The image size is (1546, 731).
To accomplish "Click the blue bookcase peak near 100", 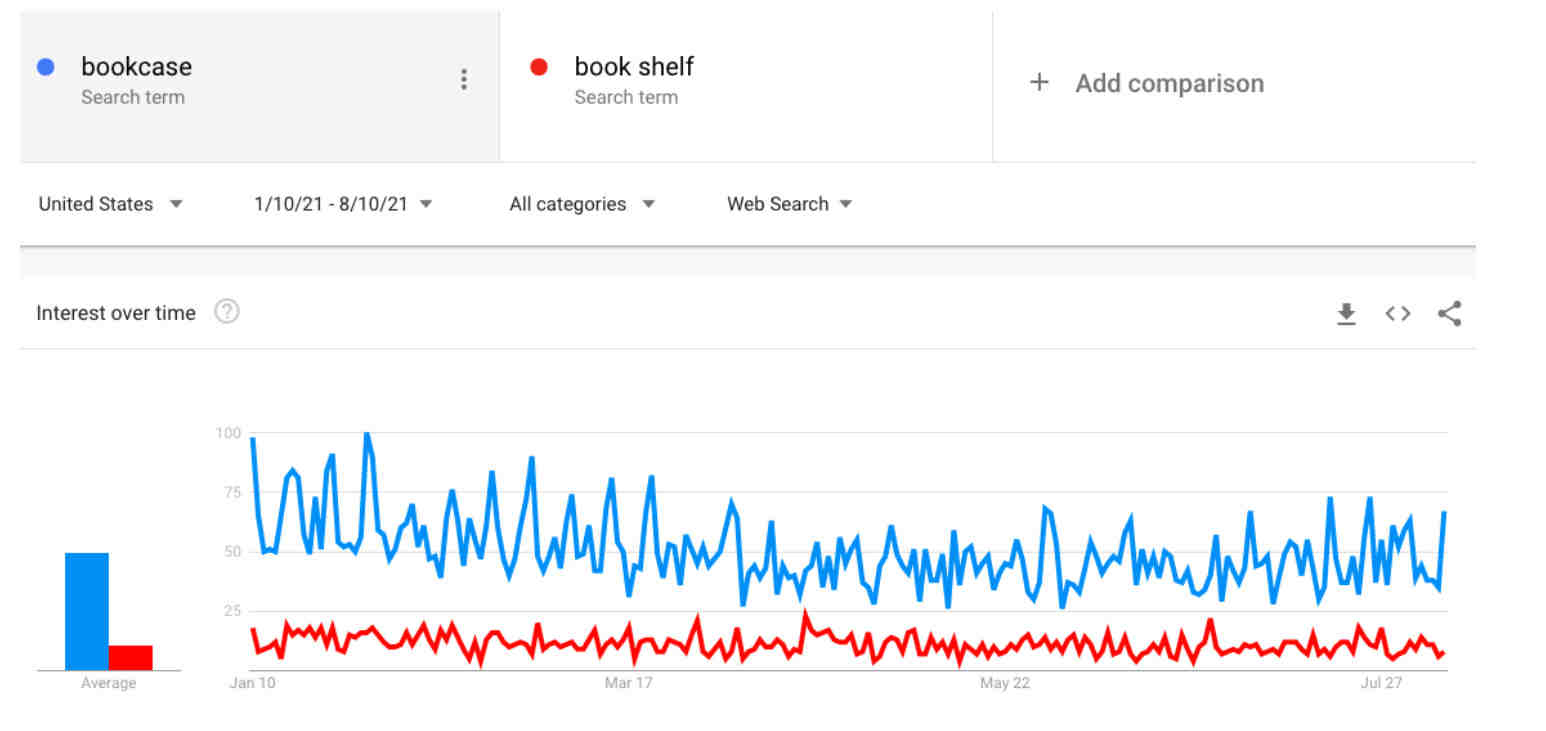I will [x=367, y=435].
